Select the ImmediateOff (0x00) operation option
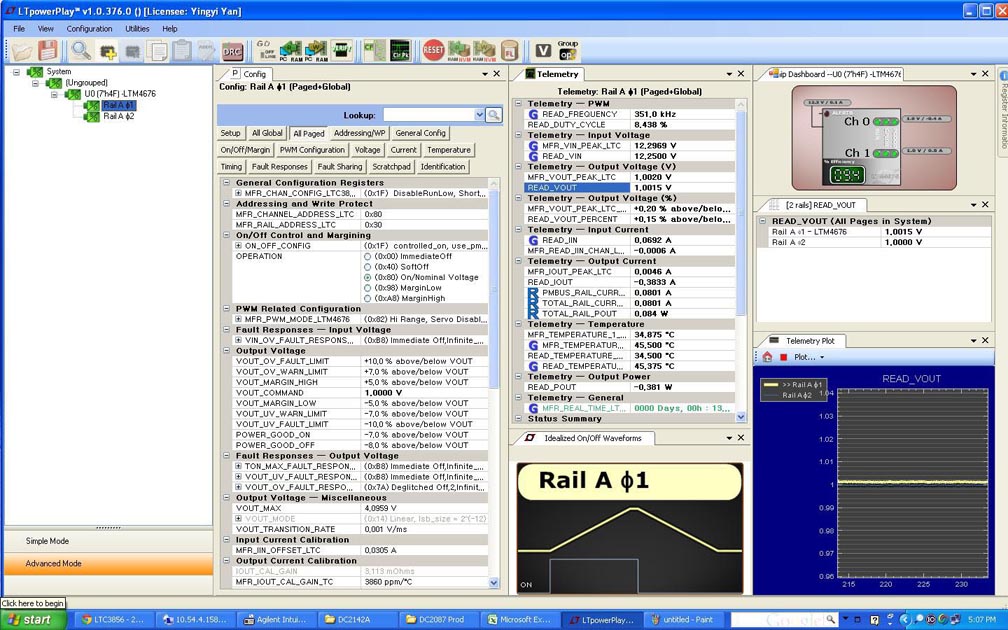 [368, 256]
